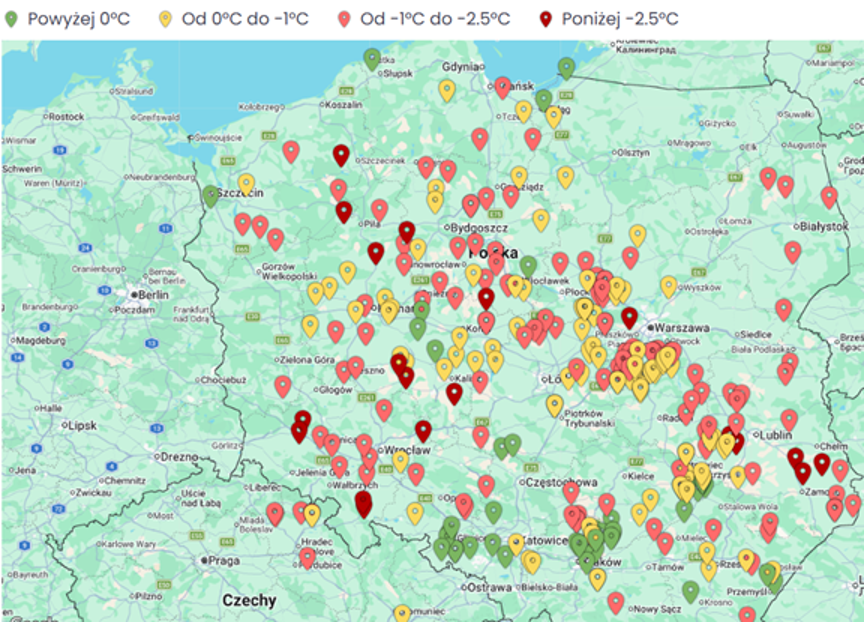This screenshot has height=622, width=864.
Task: Click the Berlin city label
Action: pos(151,296)
